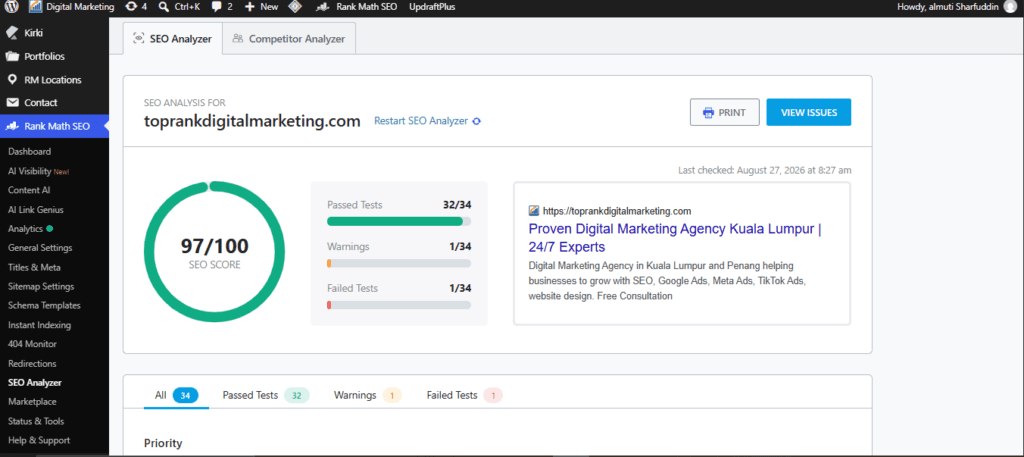Open Sitemap Settings
The image size is (1024, 457).
[40, 287]
